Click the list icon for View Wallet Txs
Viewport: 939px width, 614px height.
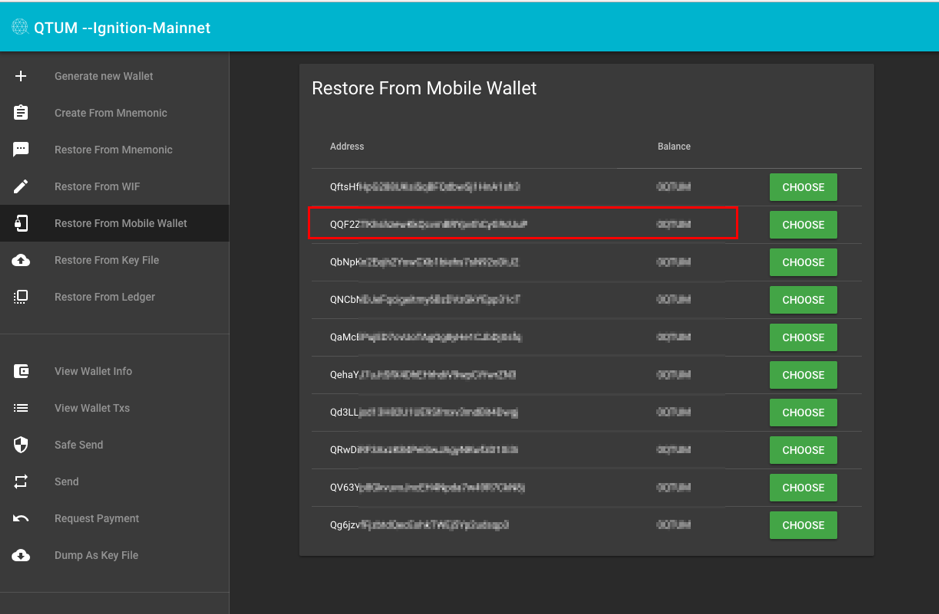[21, 408]
